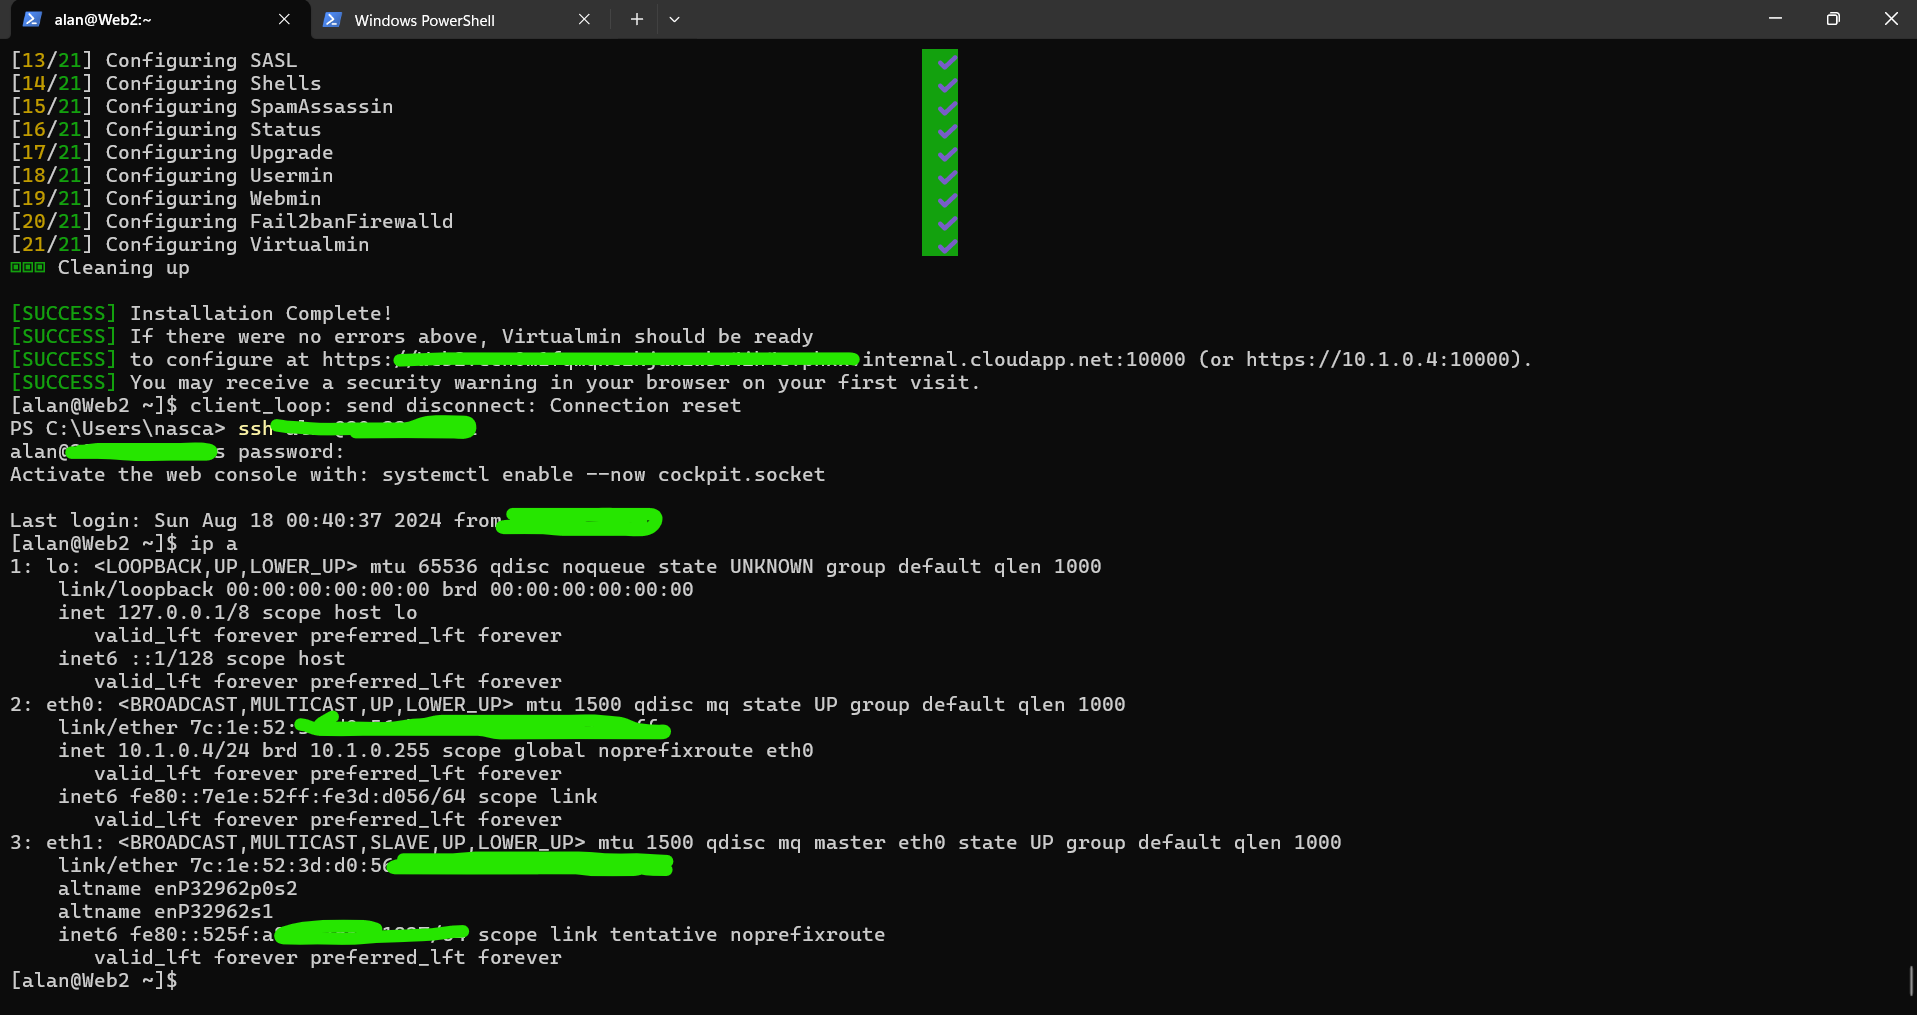Close the Windows PowerShell tab

584,20
